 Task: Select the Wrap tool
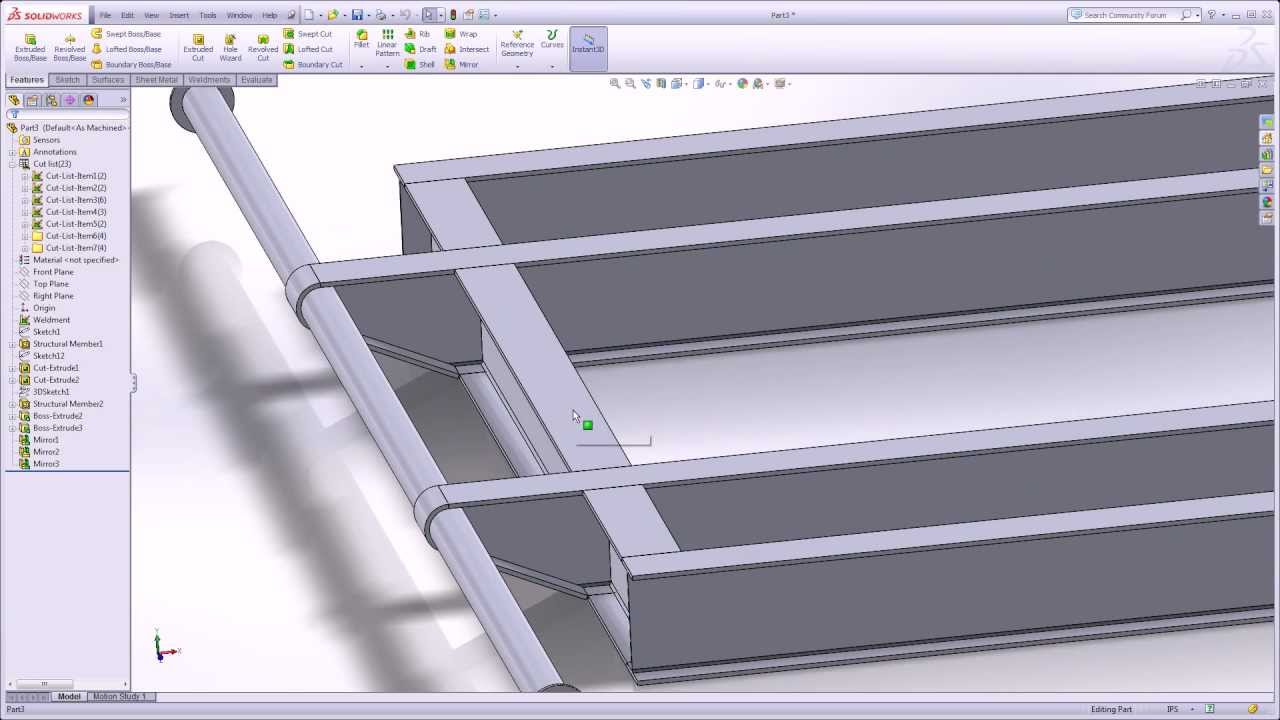tap(461, 34)
